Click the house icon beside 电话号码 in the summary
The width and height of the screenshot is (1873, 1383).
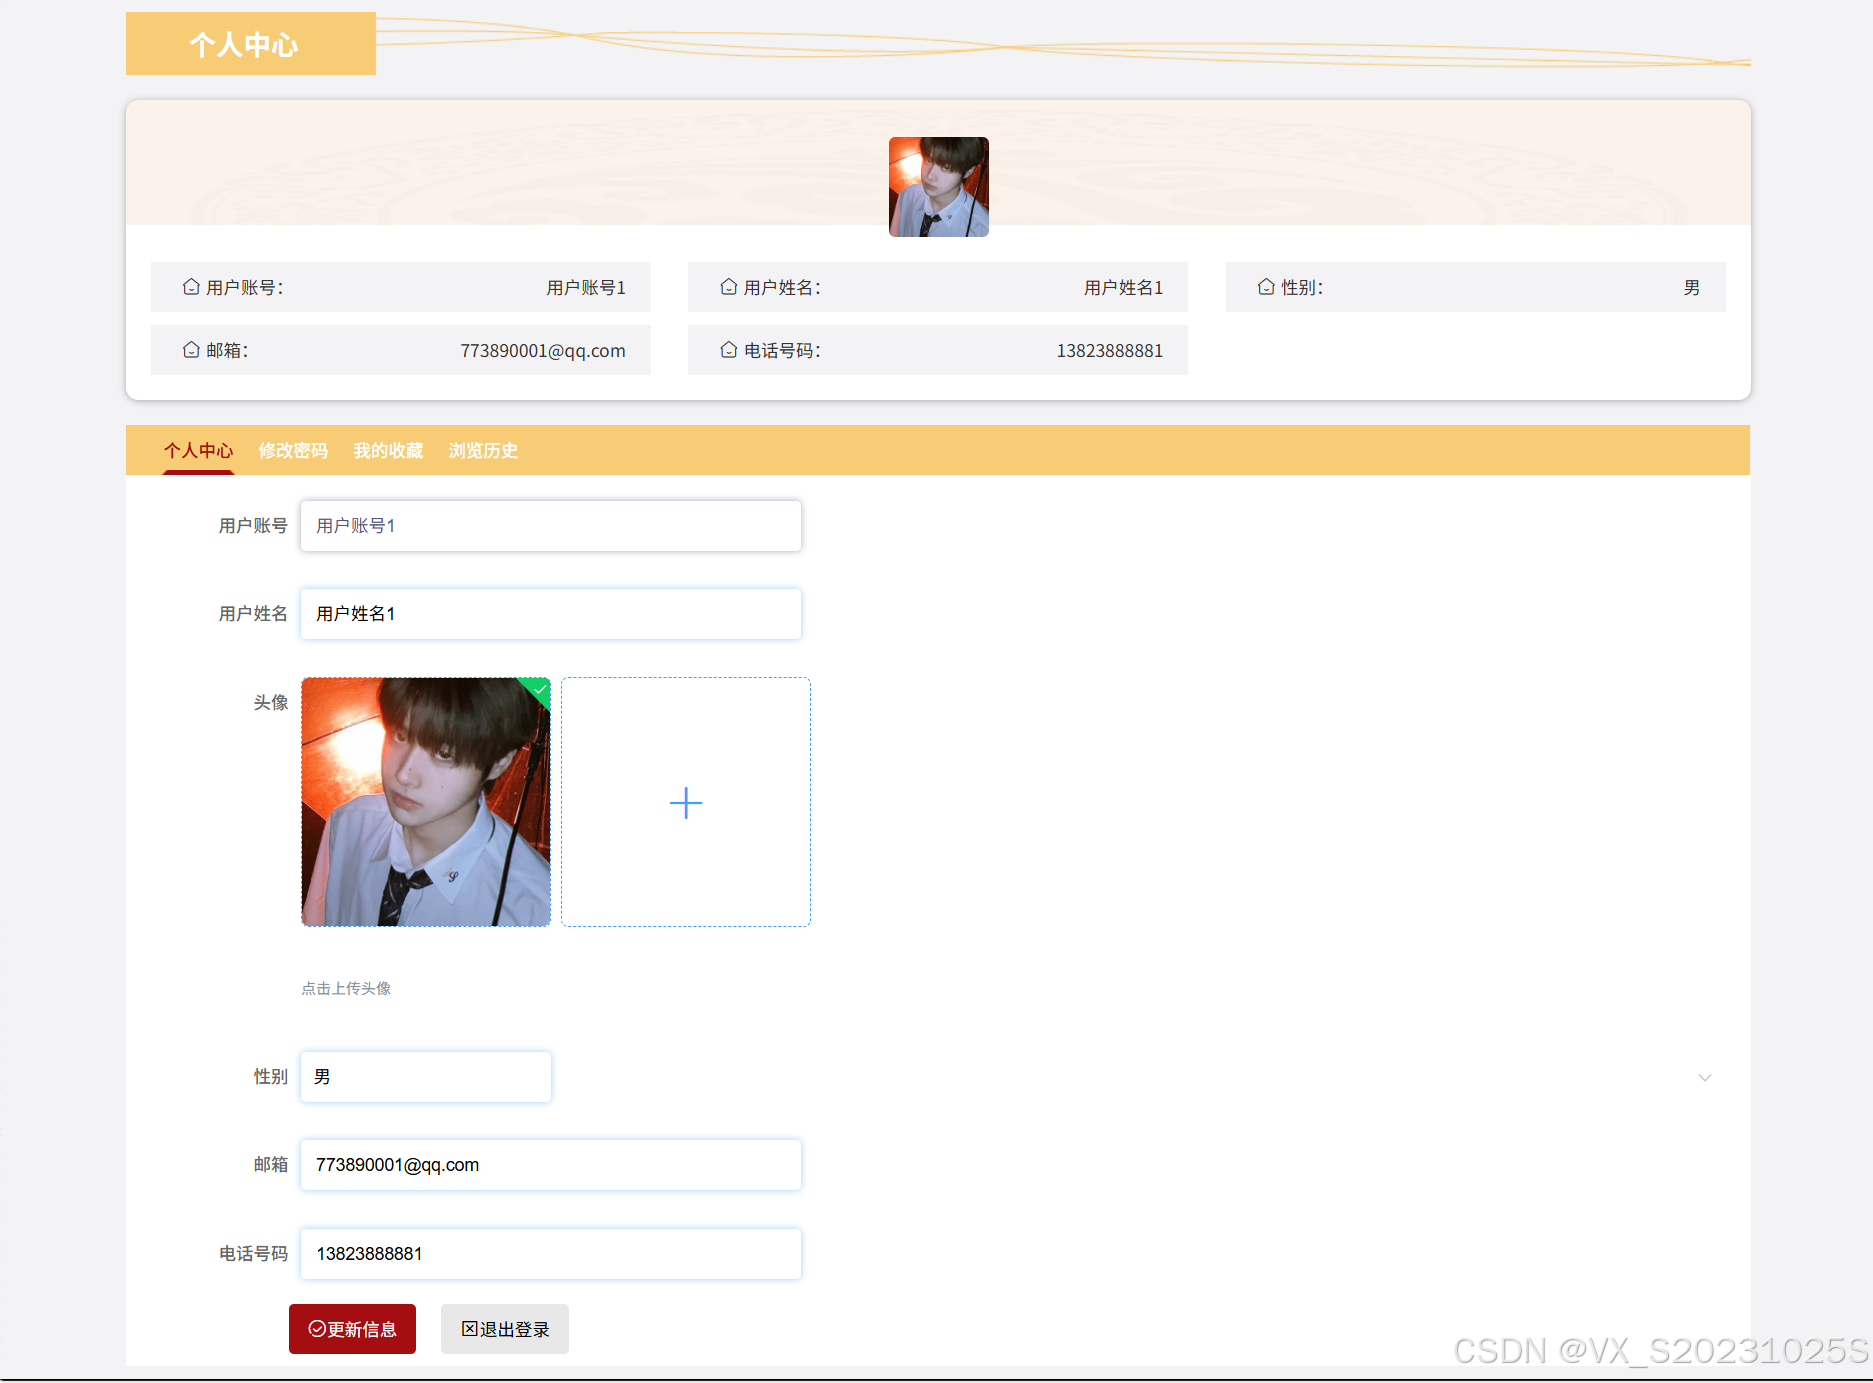[729, 350]
